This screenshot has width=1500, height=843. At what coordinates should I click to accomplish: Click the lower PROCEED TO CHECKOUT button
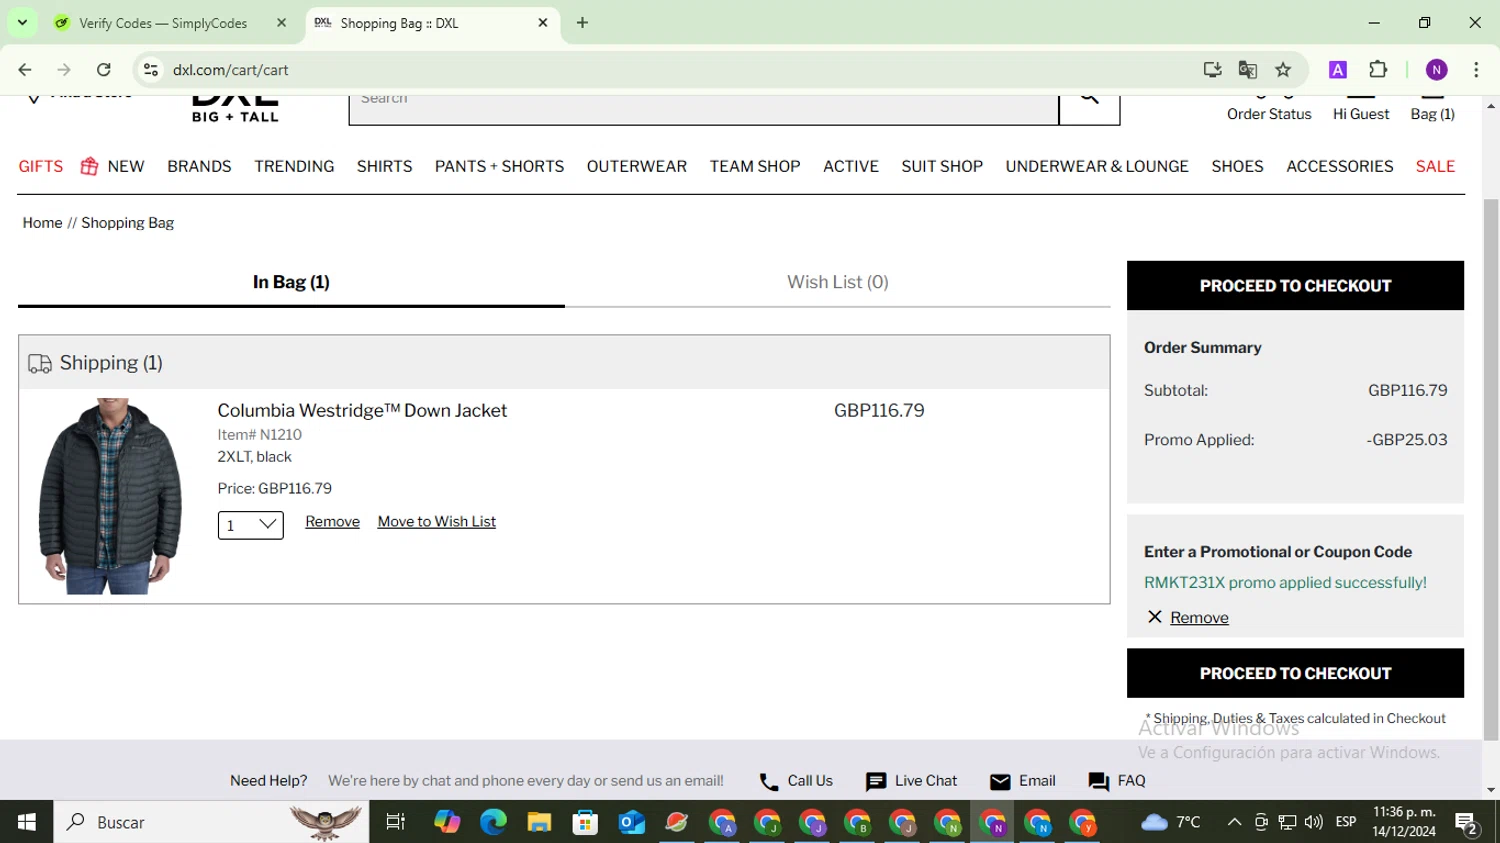point(1295,673)
